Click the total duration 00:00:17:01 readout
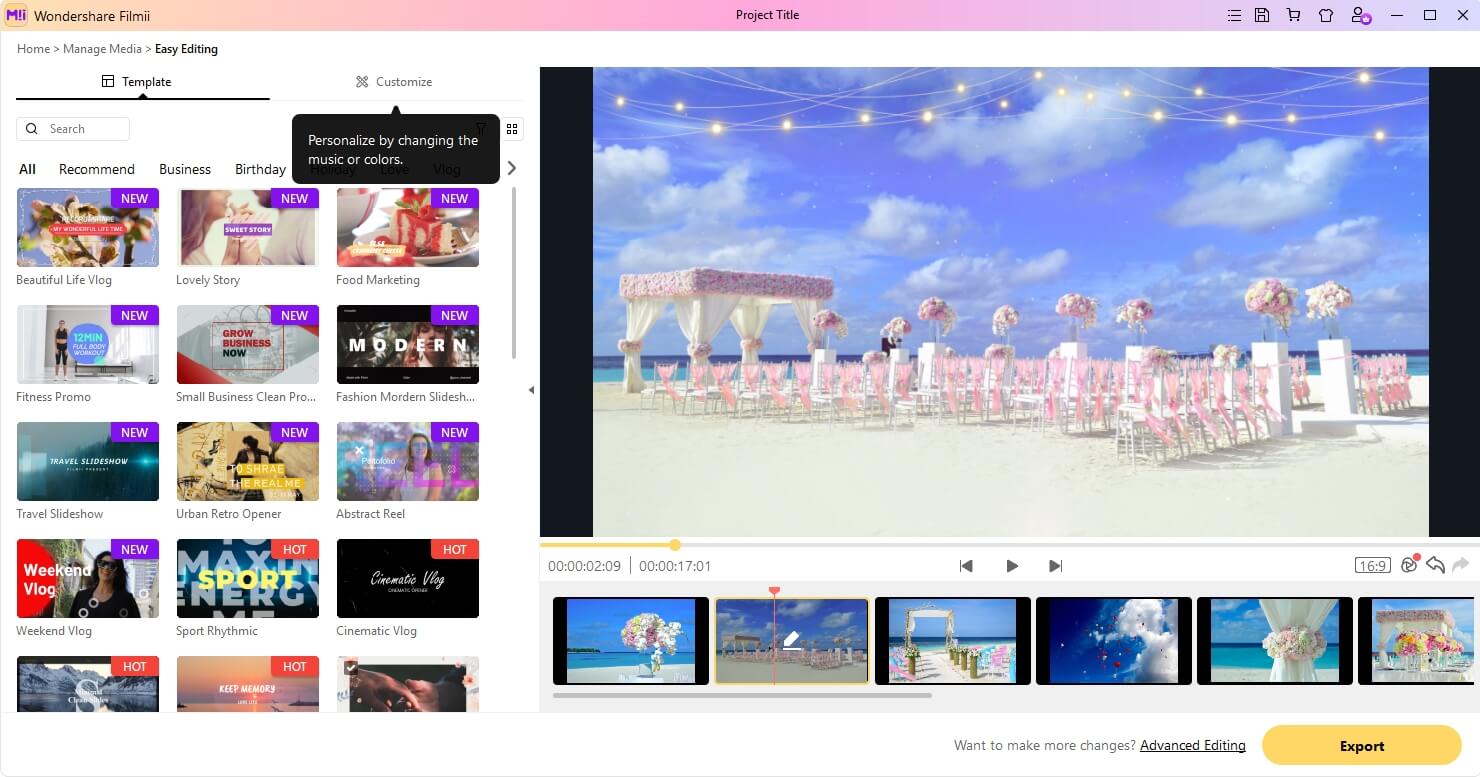The width and height of the screenshot is (1480, 777). [675, 566]
